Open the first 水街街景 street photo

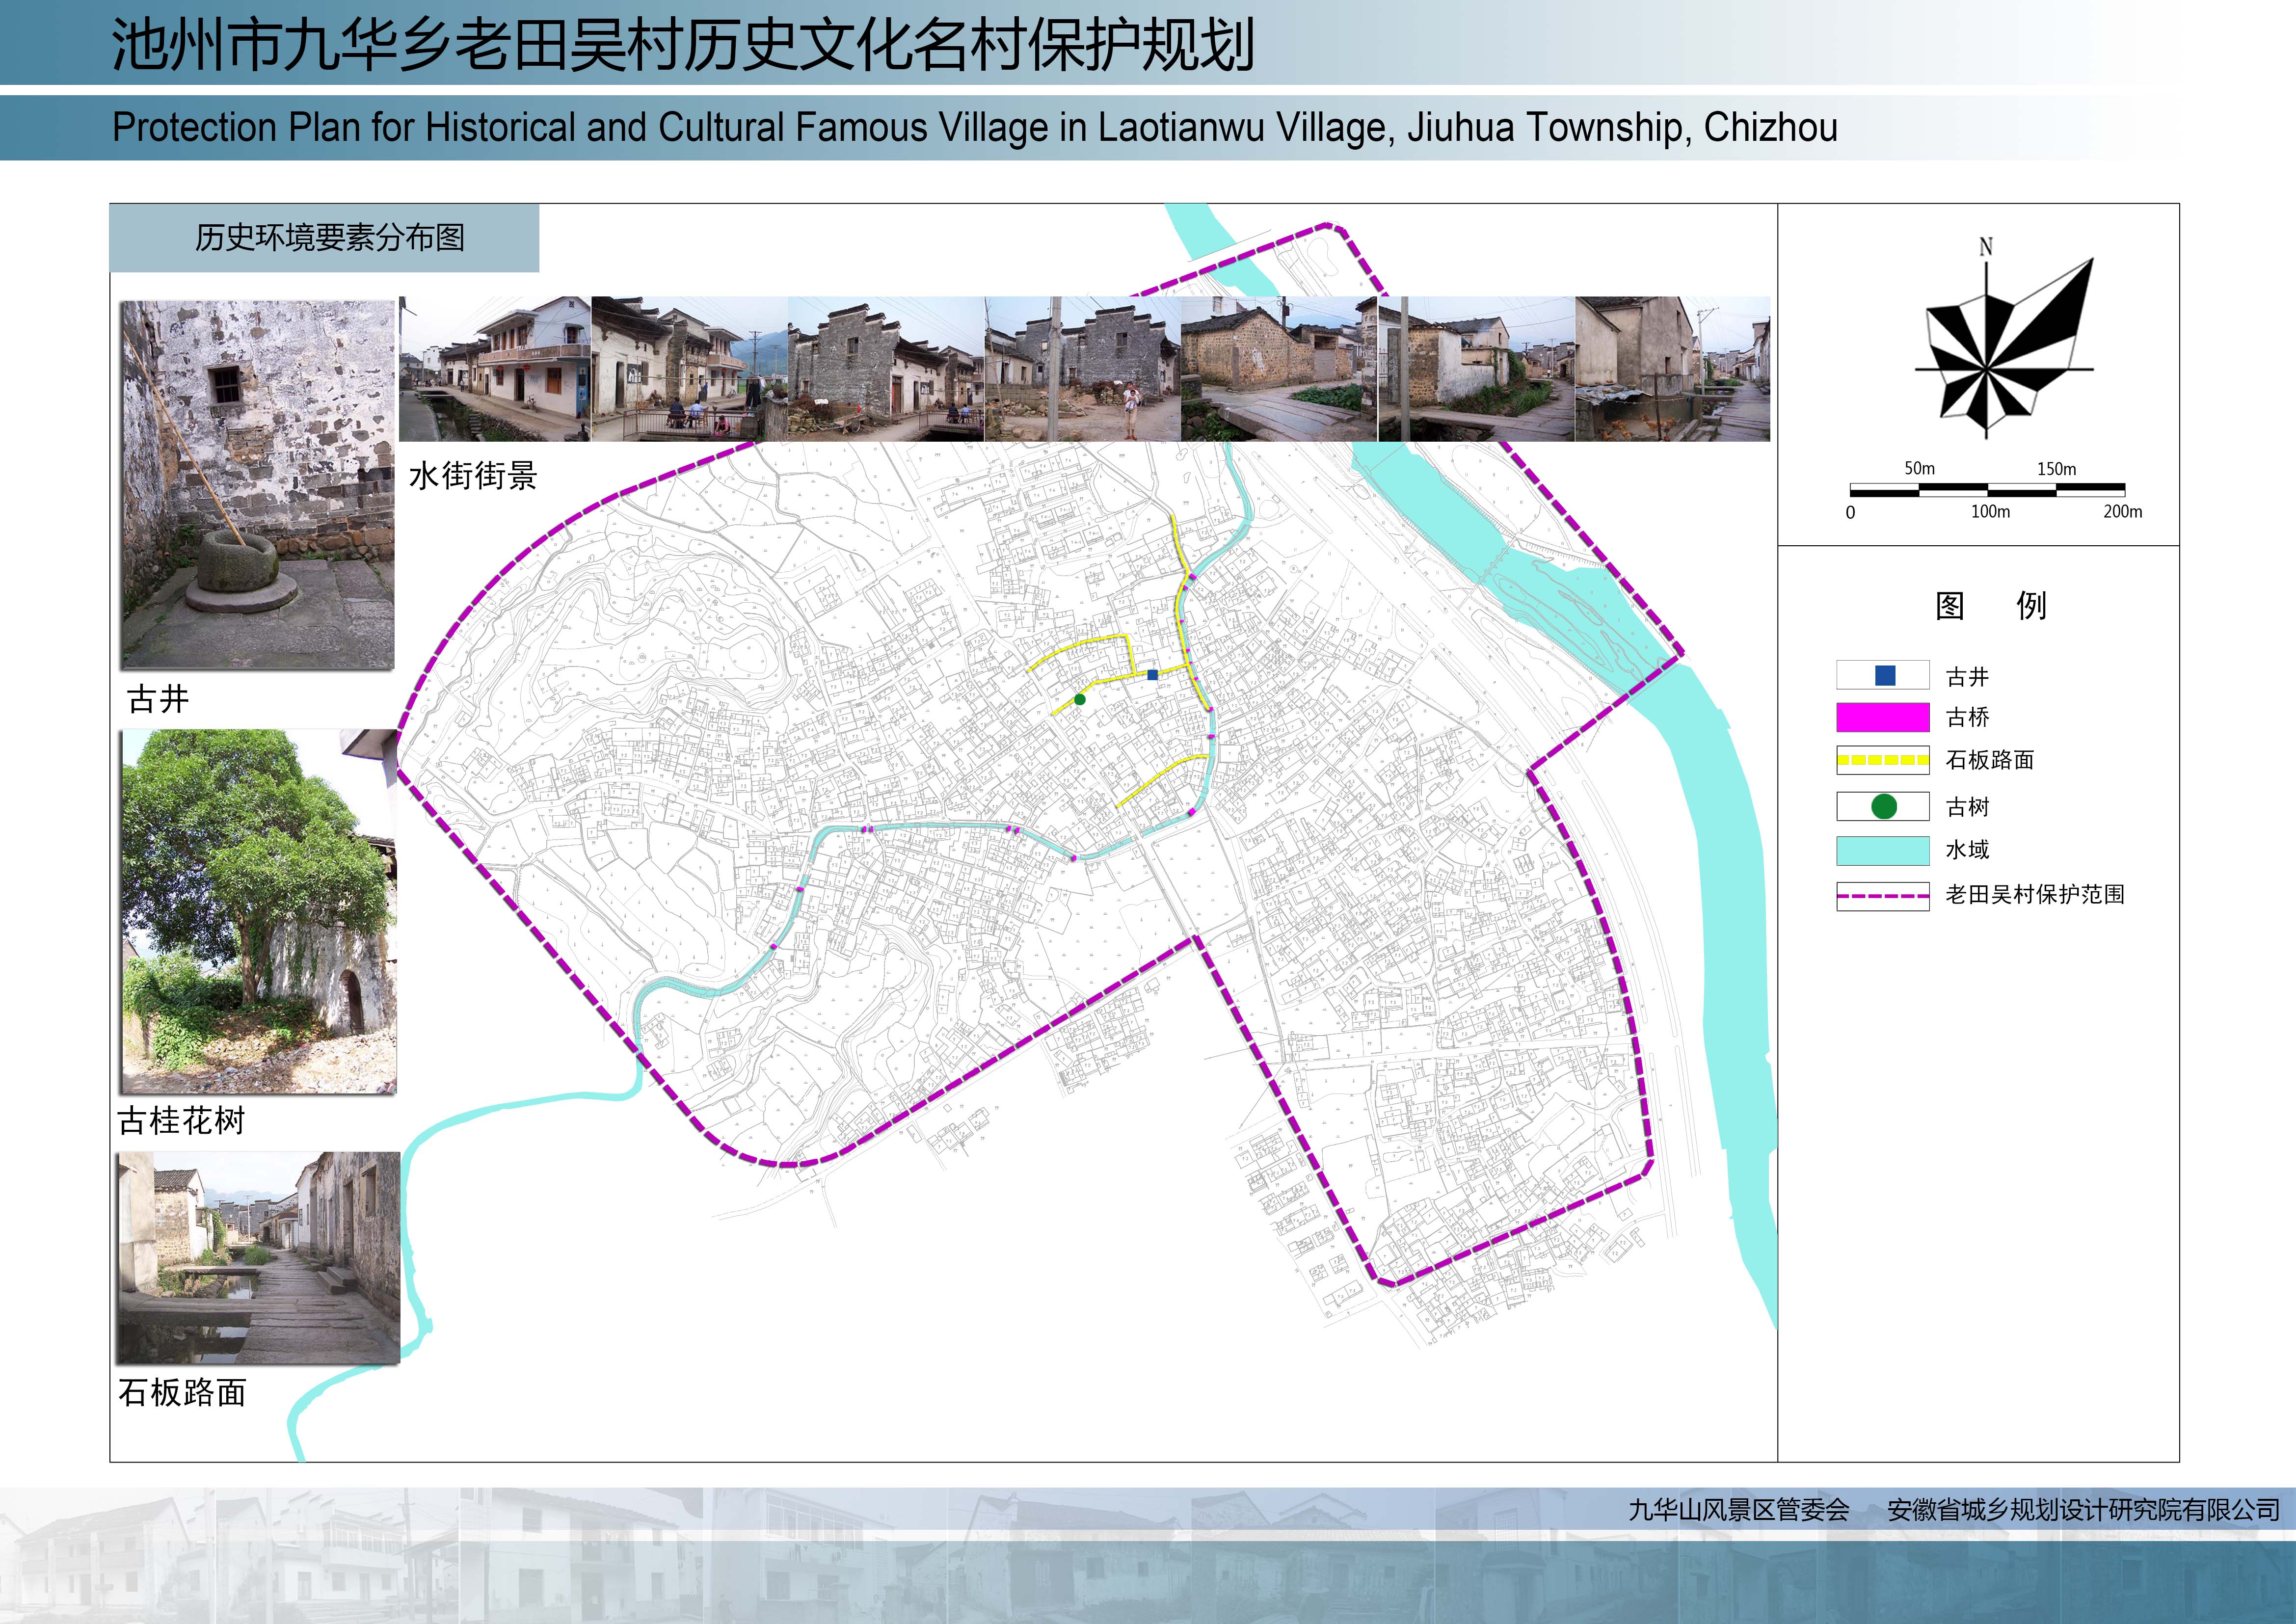pyautogui.click(x=495, y=369)
